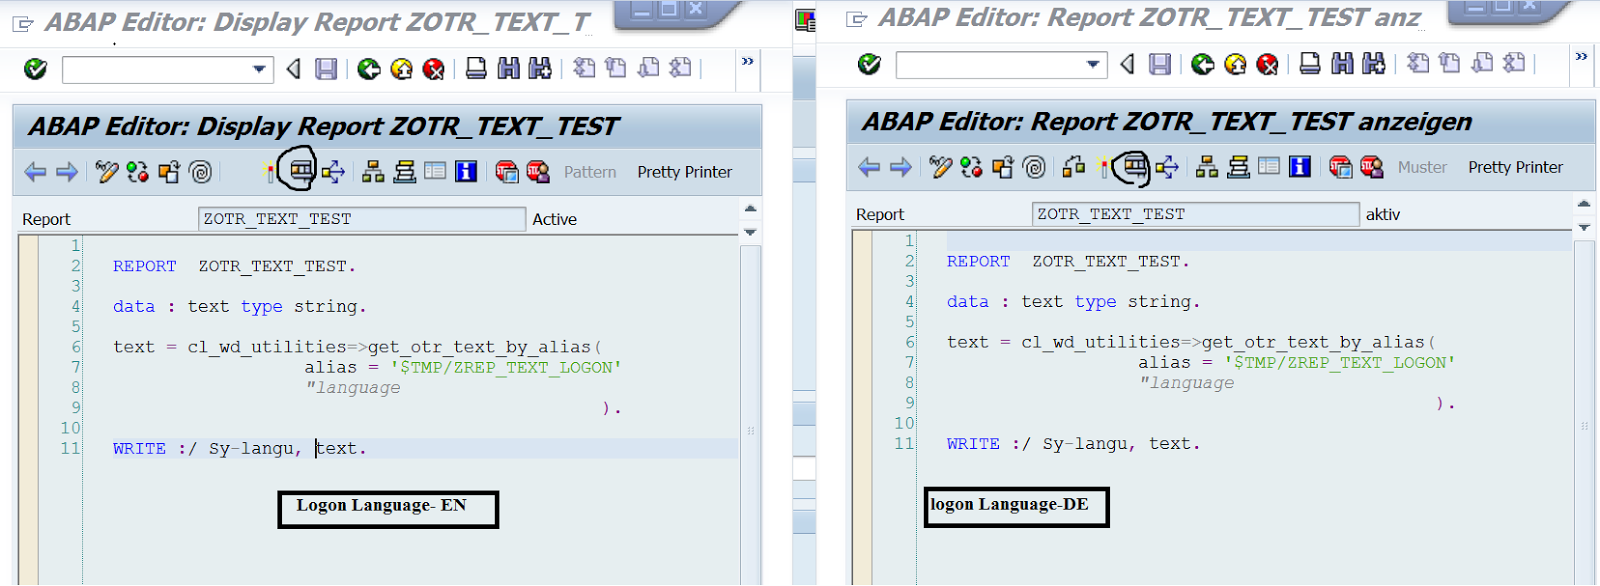
Task: Click the circled test icon in English window
Action: point(299,171)
